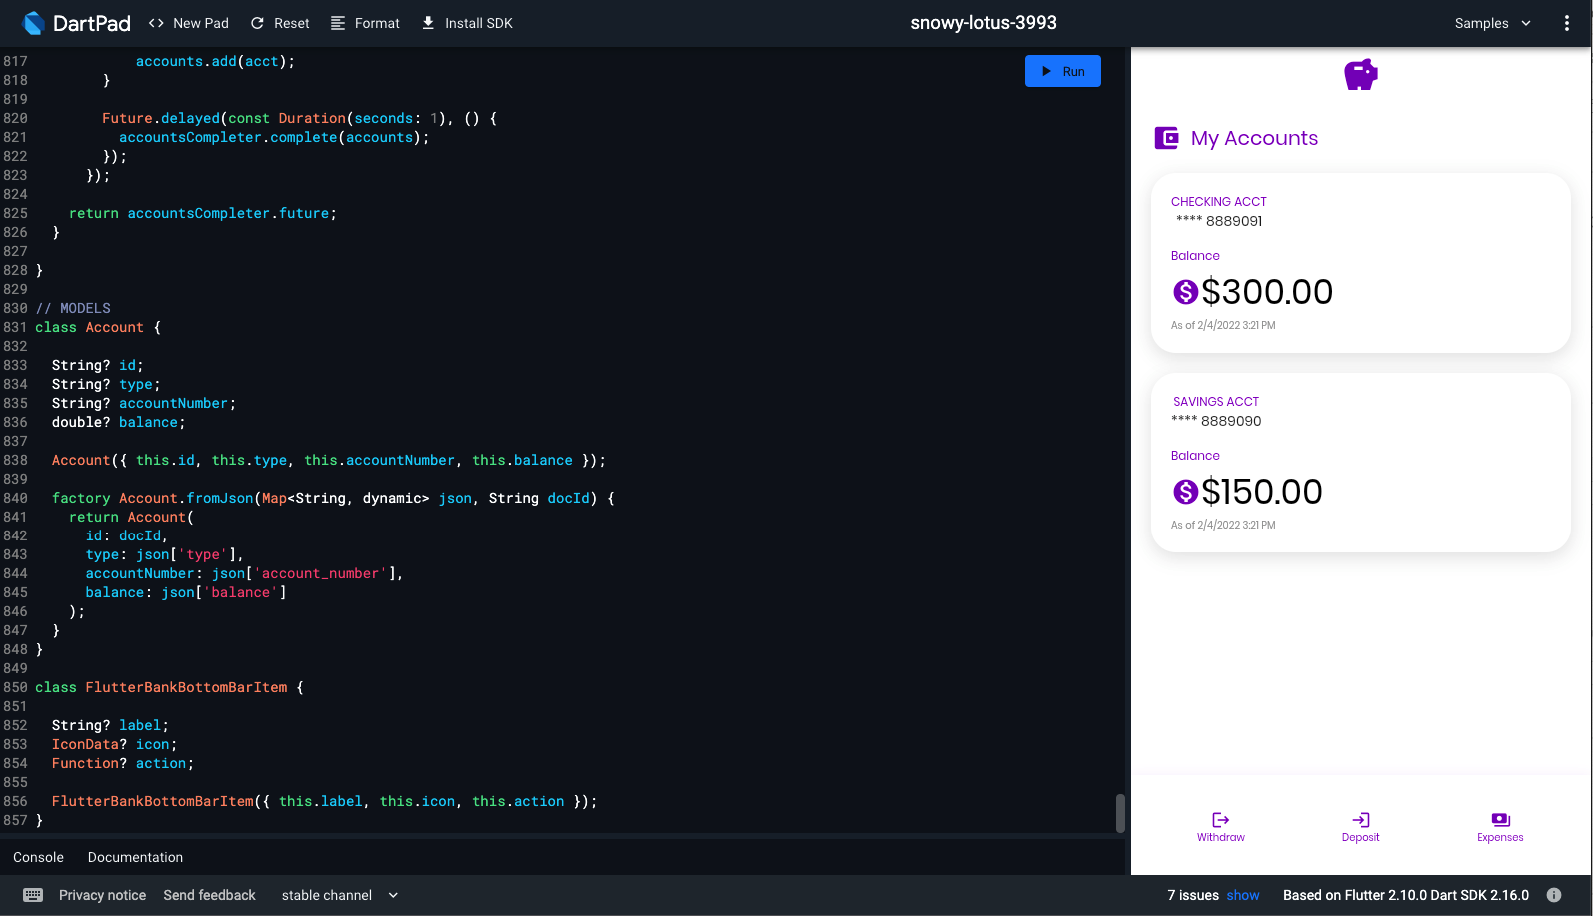
Task: Click the keyboard shortcuts icon
Action: coord(33,895)
